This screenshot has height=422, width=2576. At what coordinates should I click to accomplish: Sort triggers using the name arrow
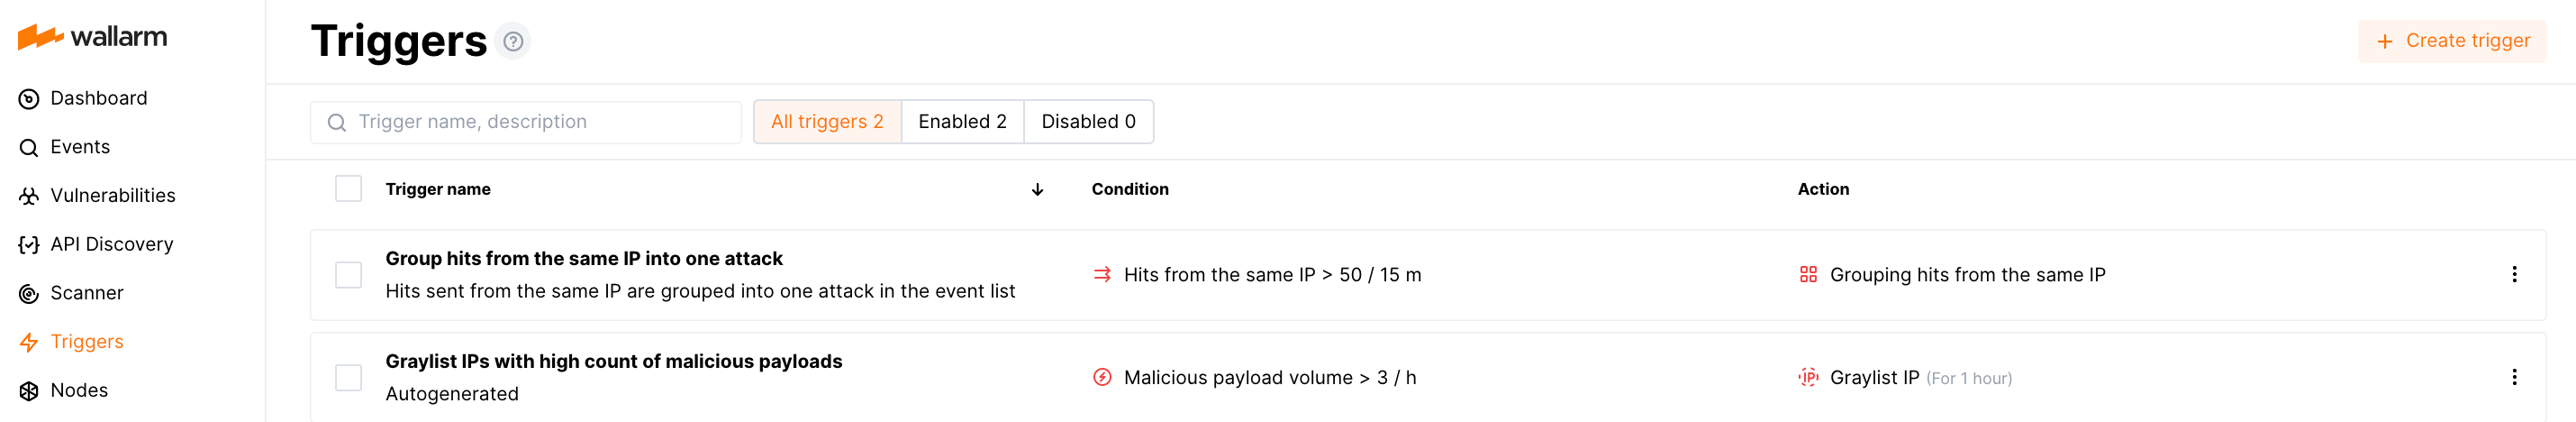[x=1037, y=190]
